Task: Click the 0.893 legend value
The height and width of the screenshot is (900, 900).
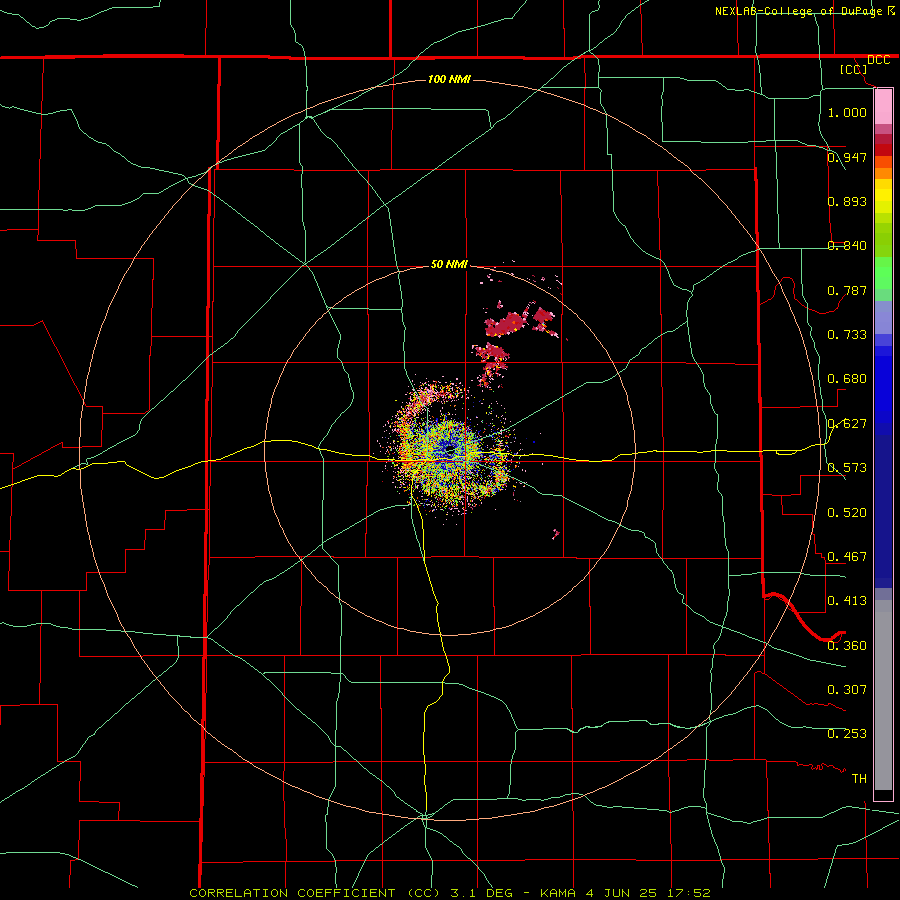Action: coord(847,201)
